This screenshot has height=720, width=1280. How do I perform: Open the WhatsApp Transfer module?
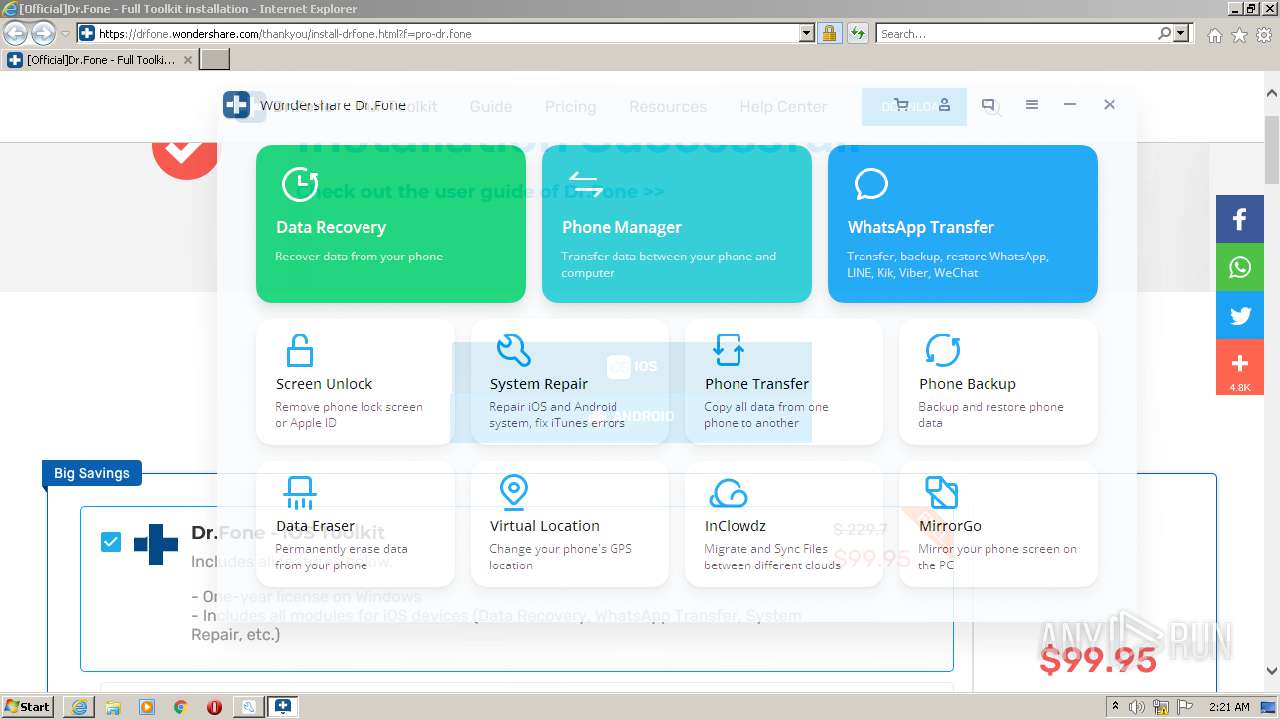click(962, 224)
